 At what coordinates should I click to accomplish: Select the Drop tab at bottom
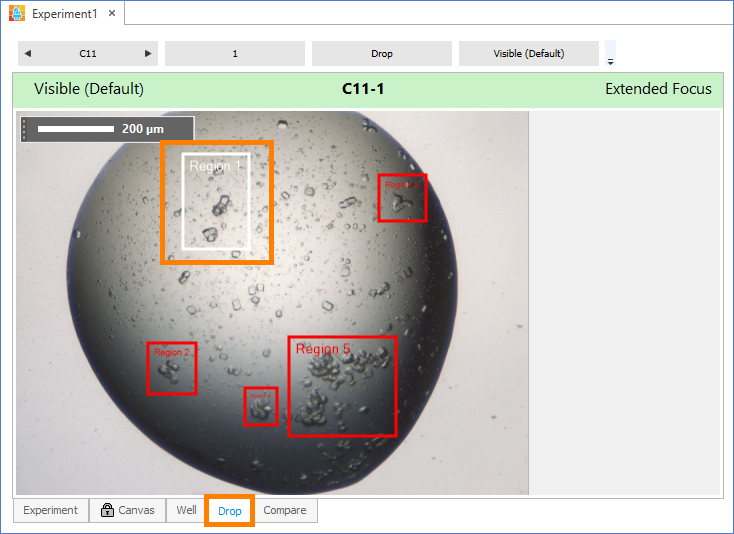coord(229,511)
